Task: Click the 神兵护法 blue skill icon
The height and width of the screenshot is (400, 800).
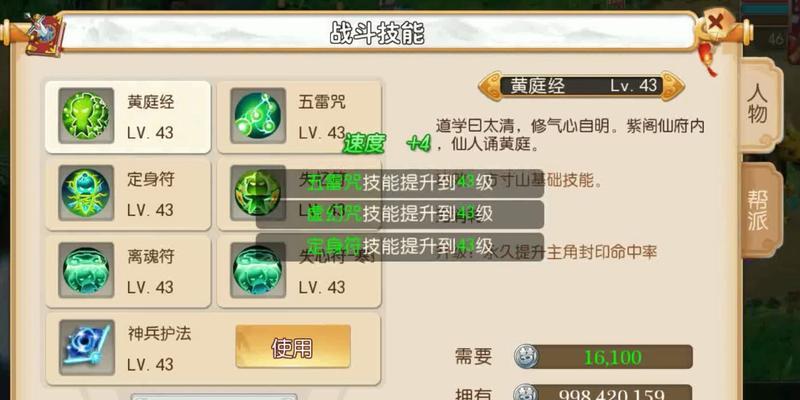Action: [x=86, y=348]
